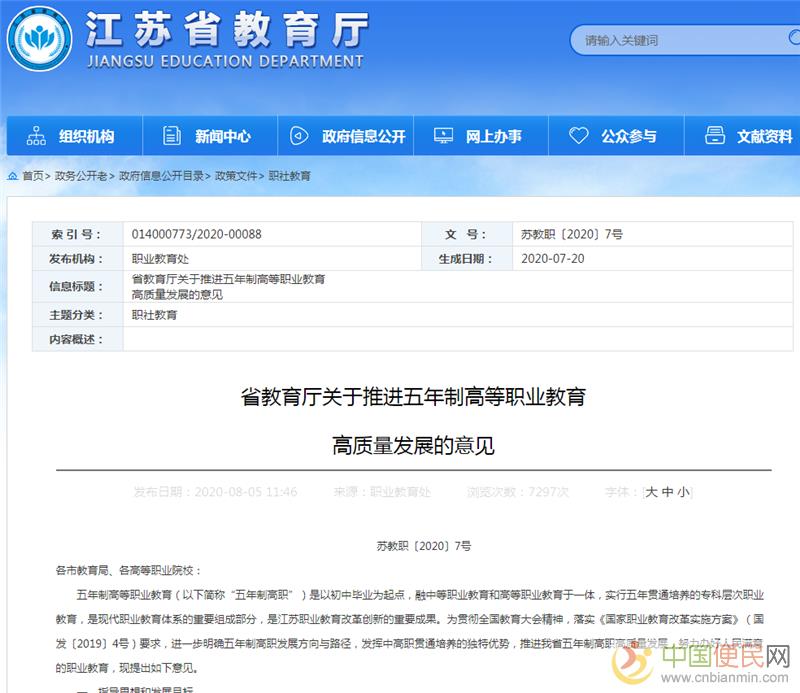Click the keyword search input field

(680, 40)
